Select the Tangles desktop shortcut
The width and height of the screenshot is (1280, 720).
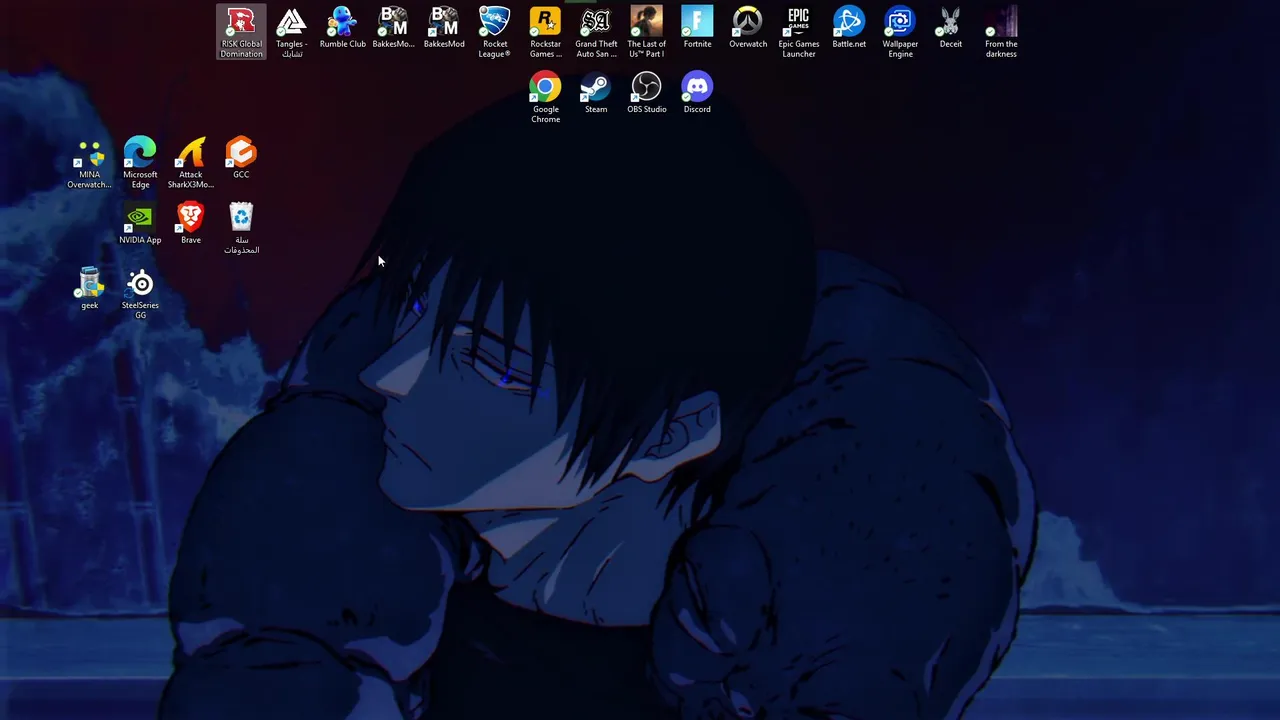tap(292, 32)
